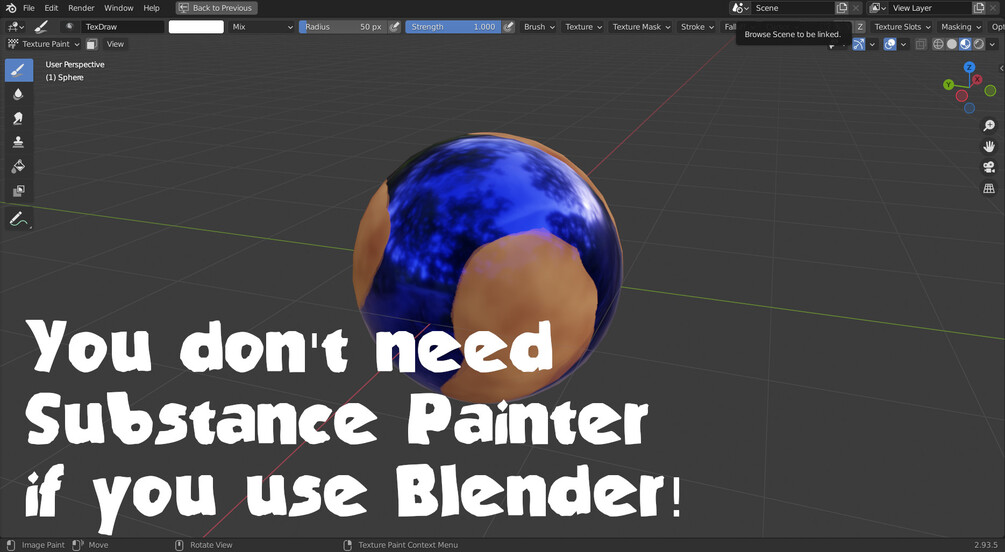
Task: Select the Soften tool
Action: coord(19,94)
